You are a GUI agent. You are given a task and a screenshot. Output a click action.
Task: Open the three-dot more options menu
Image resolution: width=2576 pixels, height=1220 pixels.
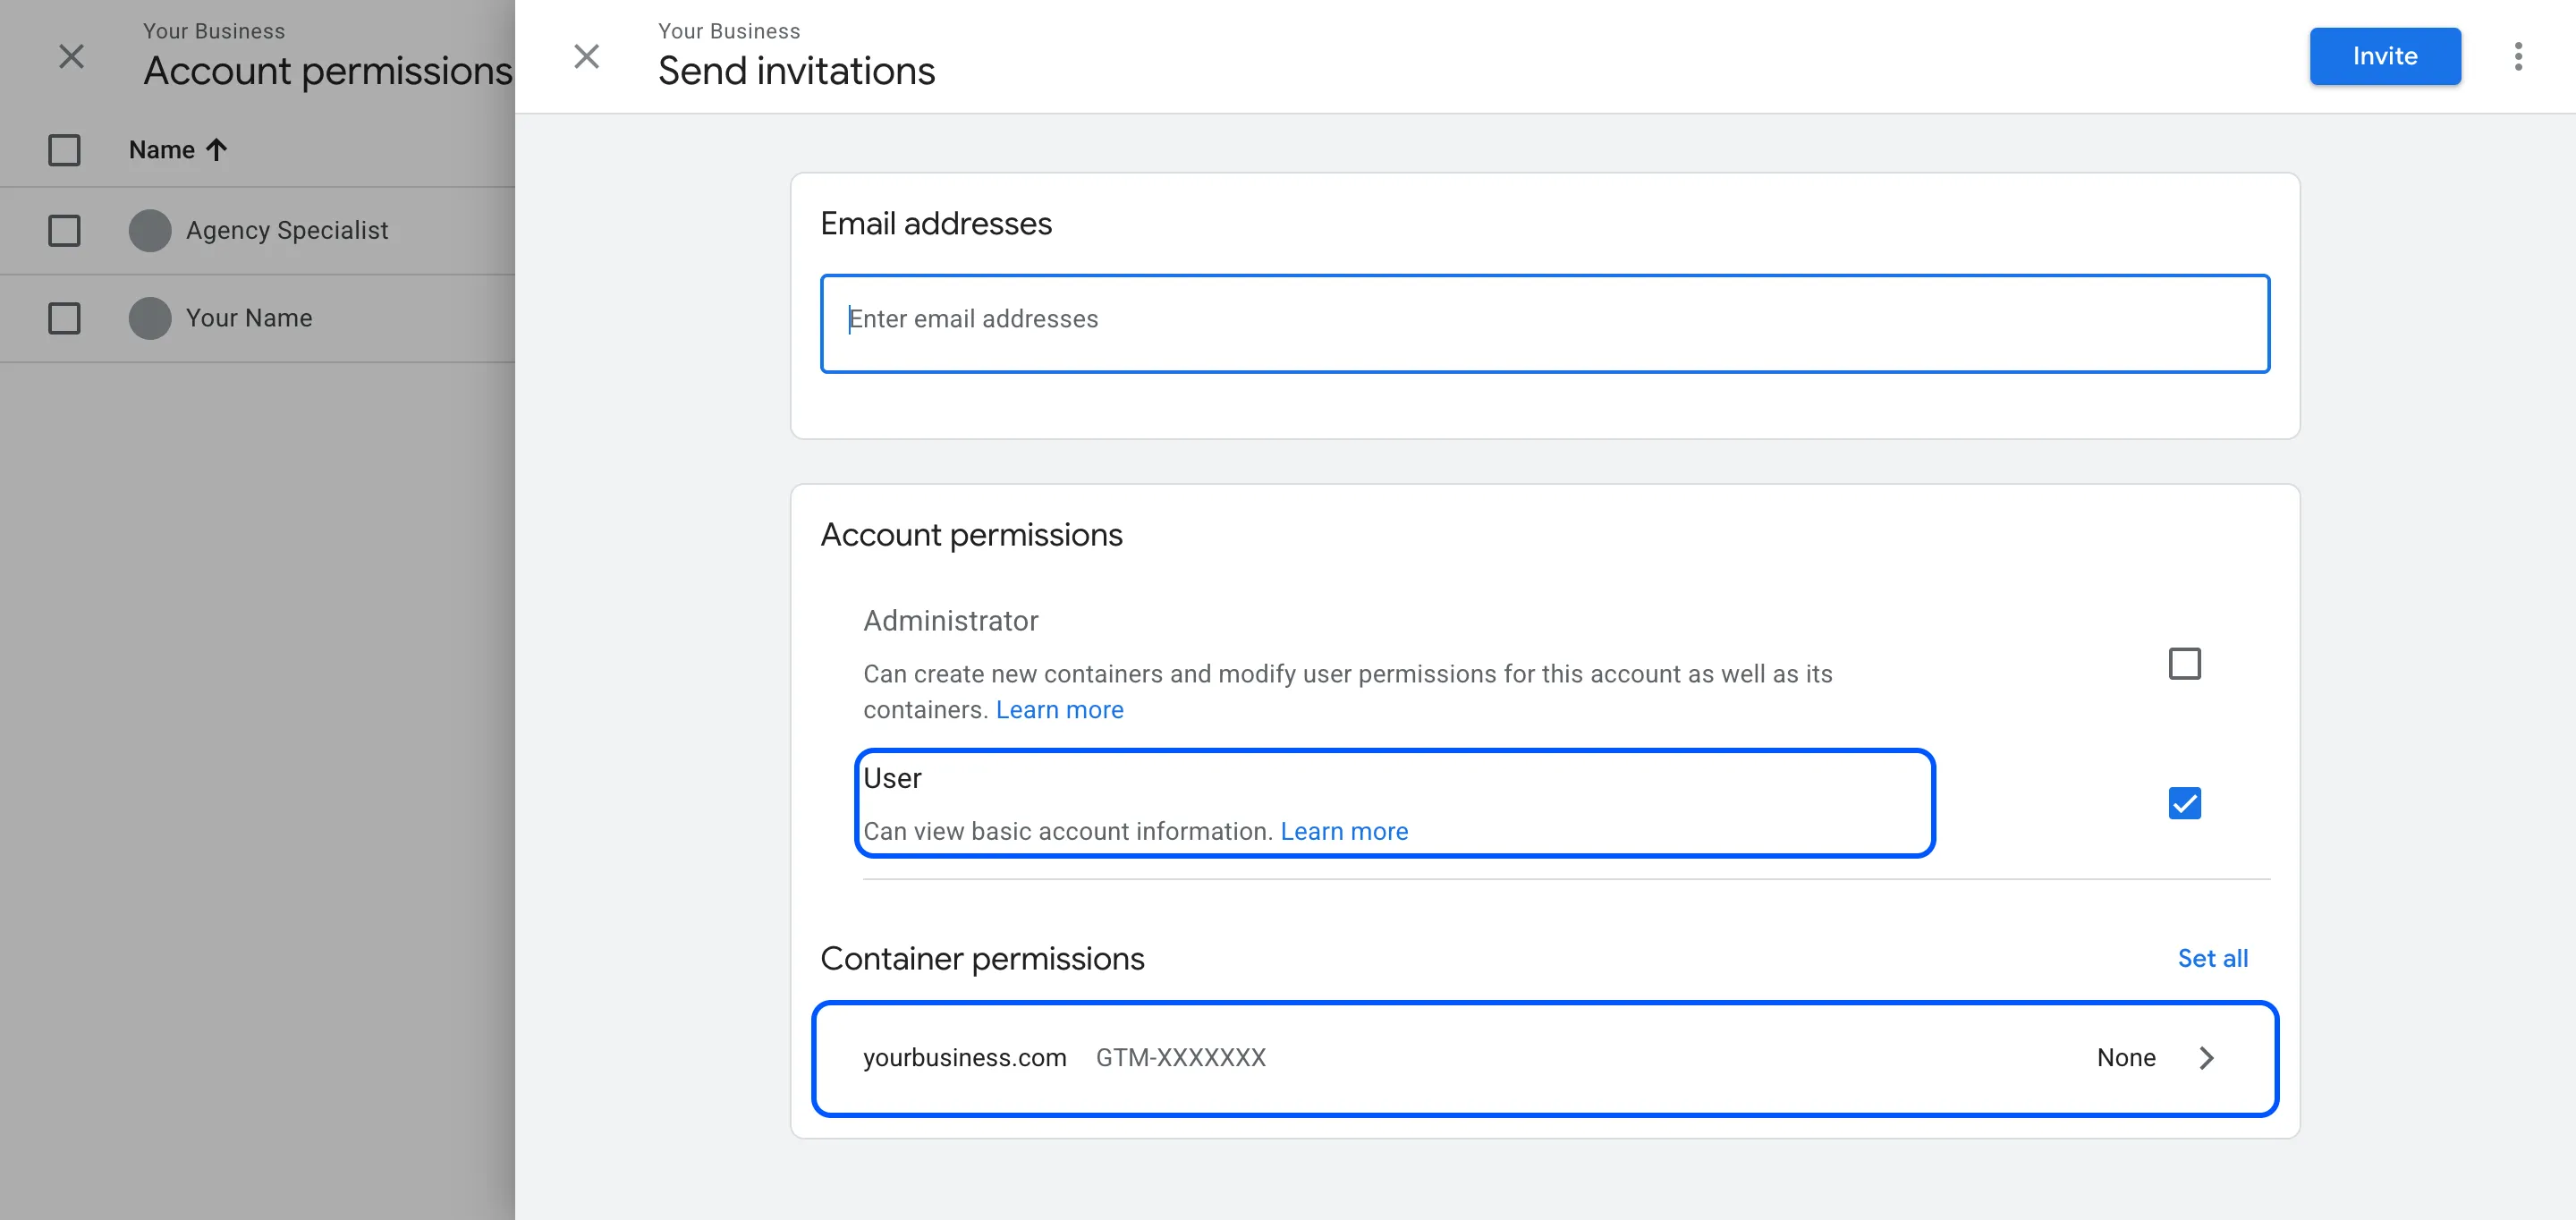(x=2518, y=56)
